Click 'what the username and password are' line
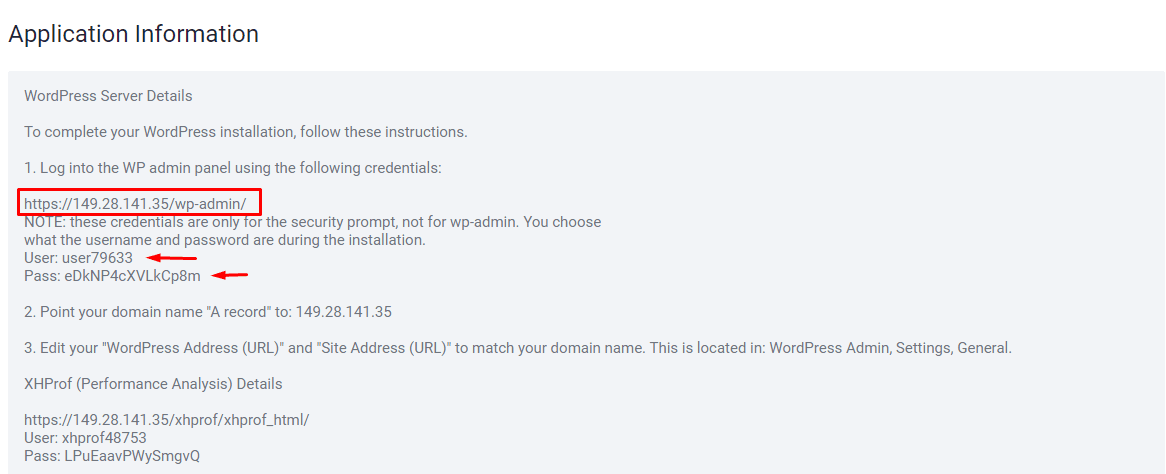The width and height of the screenshot is (1166, 474). pyautogui.click(x=225, y=240)
